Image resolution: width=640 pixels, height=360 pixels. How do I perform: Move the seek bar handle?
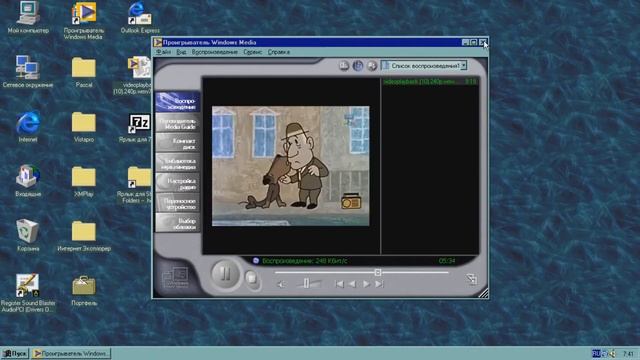coord(378,272)
